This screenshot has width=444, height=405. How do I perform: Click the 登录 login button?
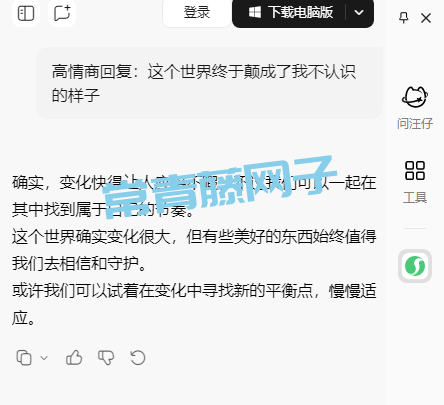click(x=197, y=13)
